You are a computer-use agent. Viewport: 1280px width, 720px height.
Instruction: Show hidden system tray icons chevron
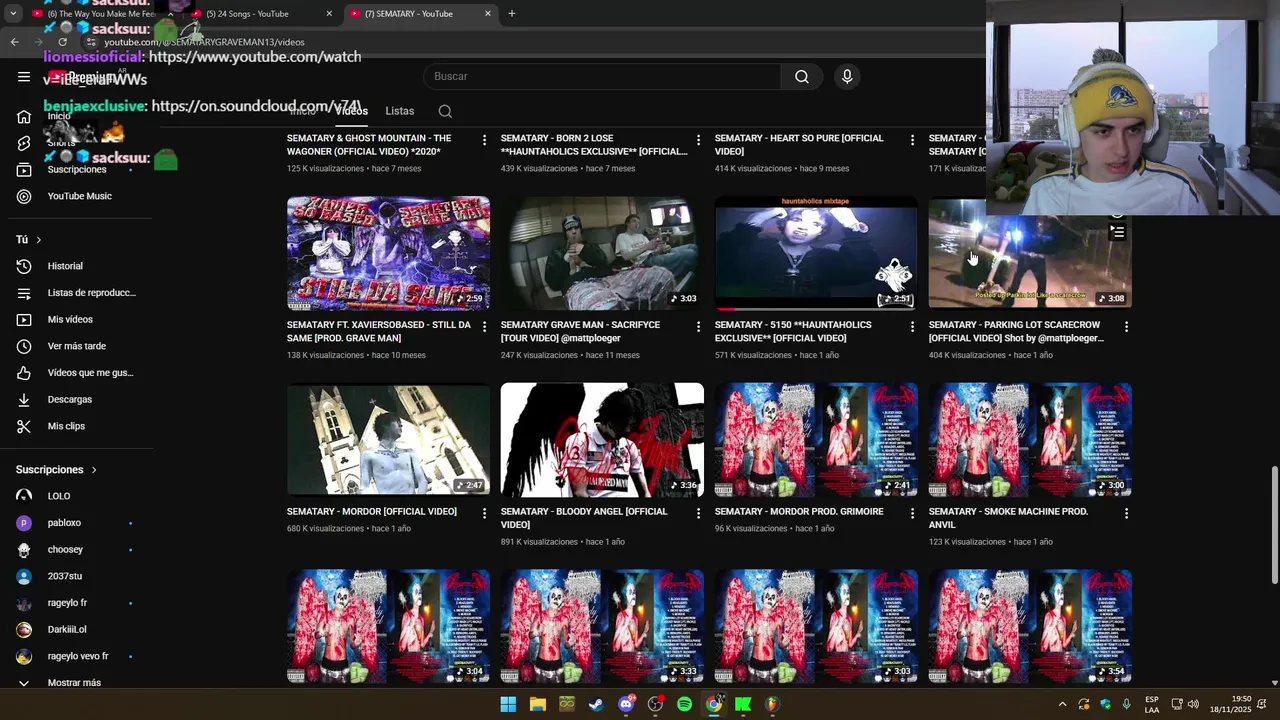click(x=1062, y=704)
